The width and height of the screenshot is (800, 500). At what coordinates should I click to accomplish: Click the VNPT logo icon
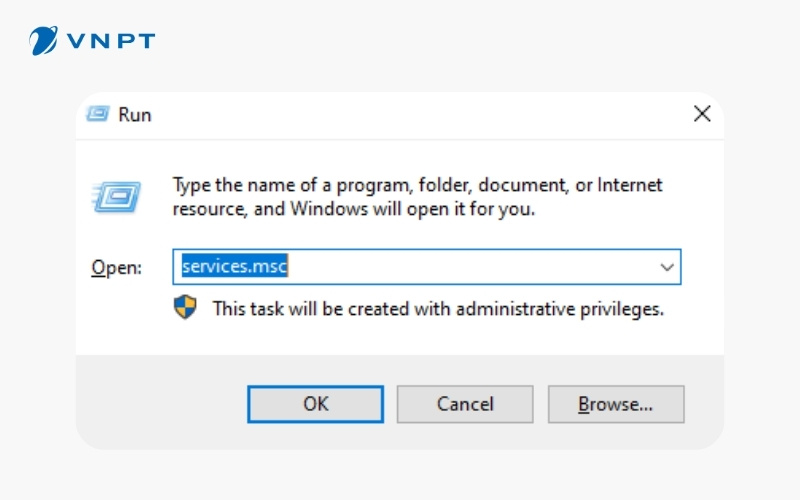point(44,41)
